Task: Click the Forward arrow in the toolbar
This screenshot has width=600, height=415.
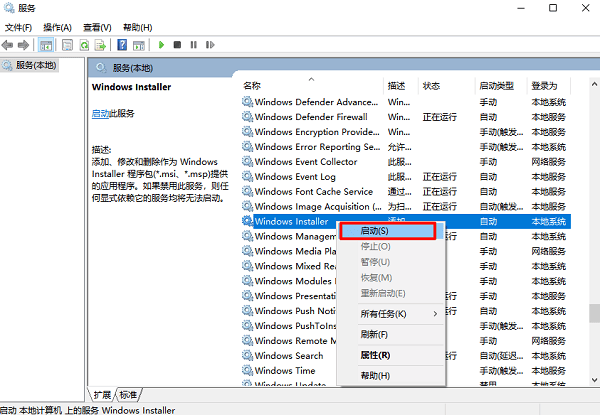Action: [24, 45]
